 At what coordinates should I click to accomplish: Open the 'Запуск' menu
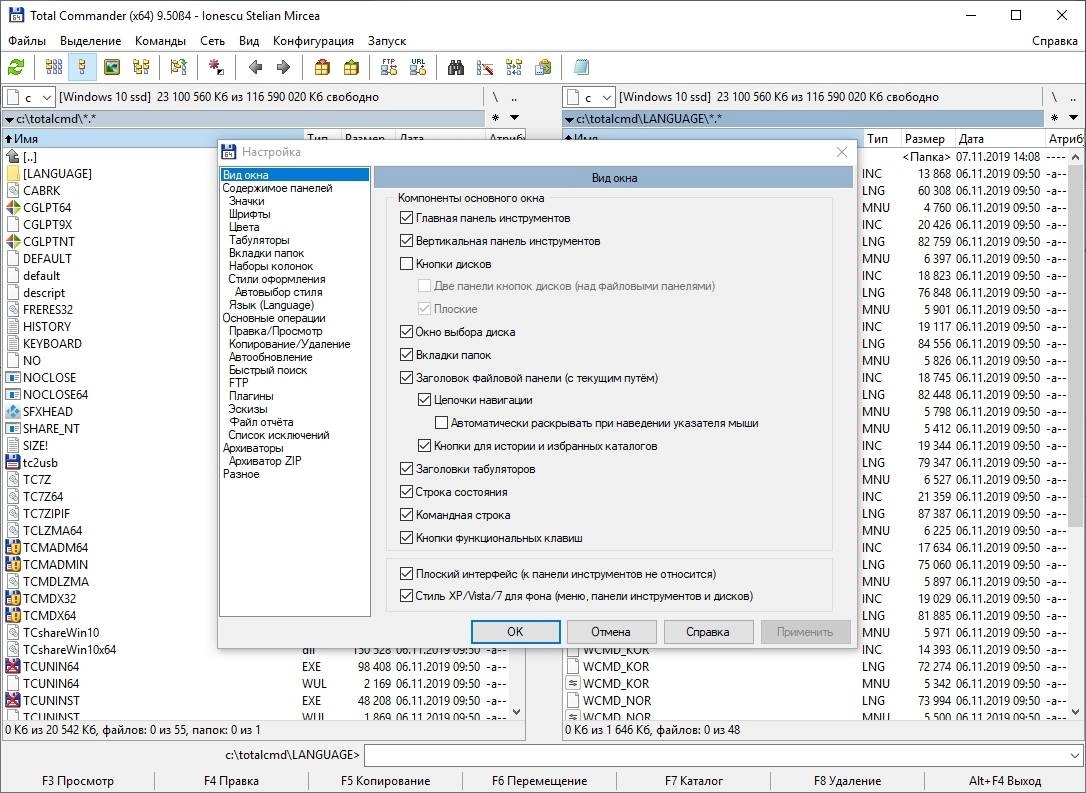386,41
